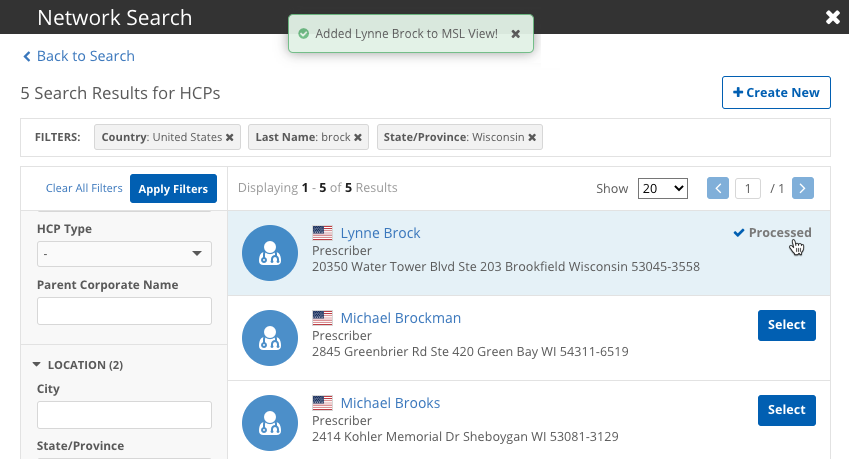Click the Parent Corporate Name input field
This screenshot has width=849, height=459.
coord(124,311)
